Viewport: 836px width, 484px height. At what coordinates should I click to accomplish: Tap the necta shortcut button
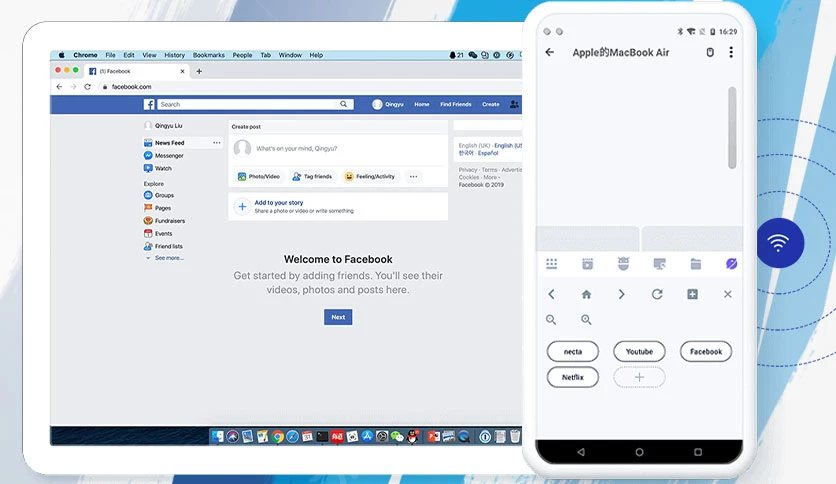coord(573,352)
